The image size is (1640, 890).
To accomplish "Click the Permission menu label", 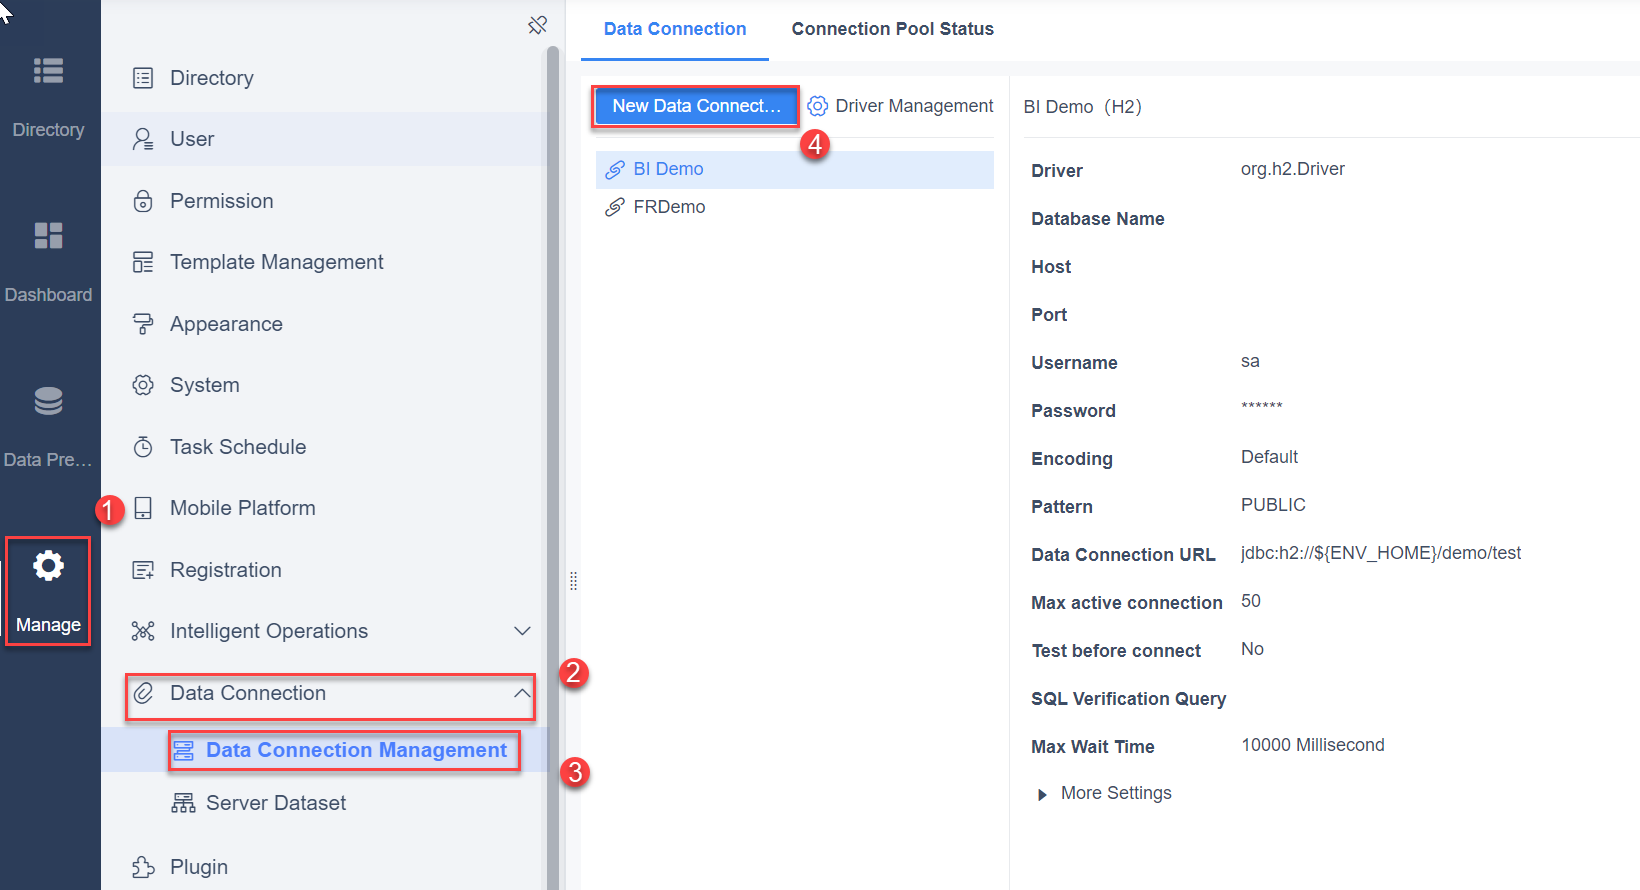I will point(222,201).
